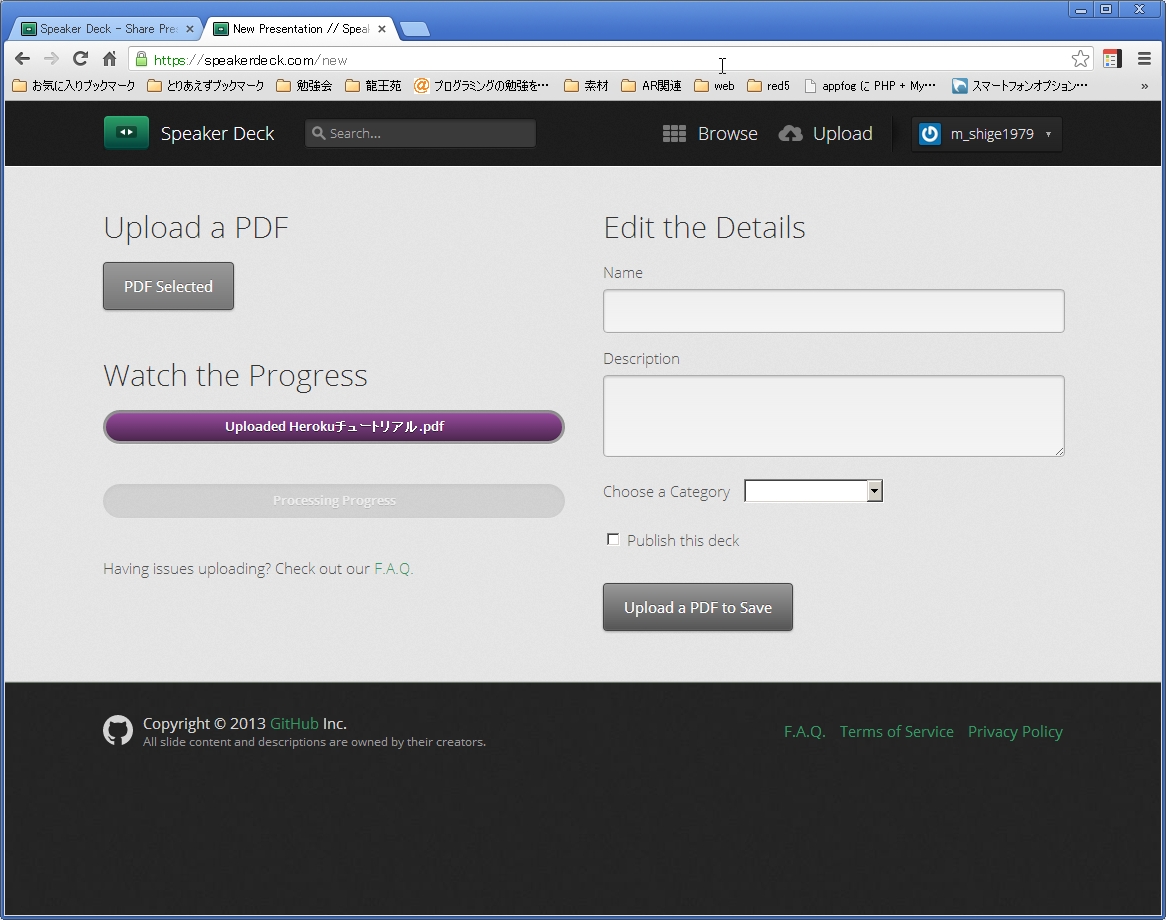Viewport: 1166px width, 920px height.
Task: Open the 龍王苑 bookmark folder
Action: [x=373, y=86]
